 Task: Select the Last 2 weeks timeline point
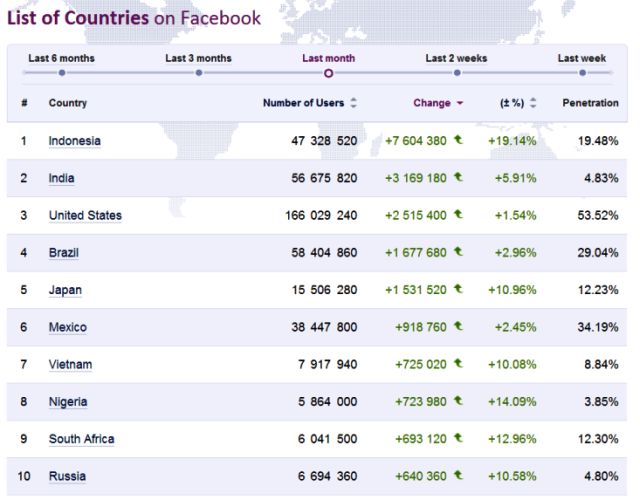coord(456,73)
